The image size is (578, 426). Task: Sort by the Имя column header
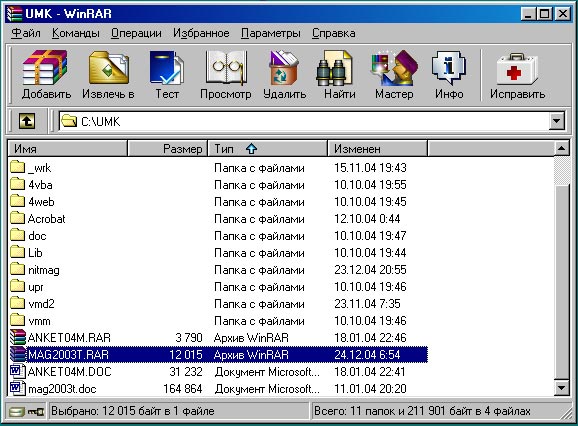coord(67,149)
